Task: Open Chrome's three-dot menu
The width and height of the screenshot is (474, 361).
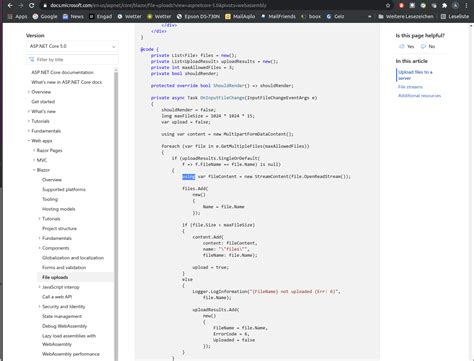Action: click(x=466, y=5)
